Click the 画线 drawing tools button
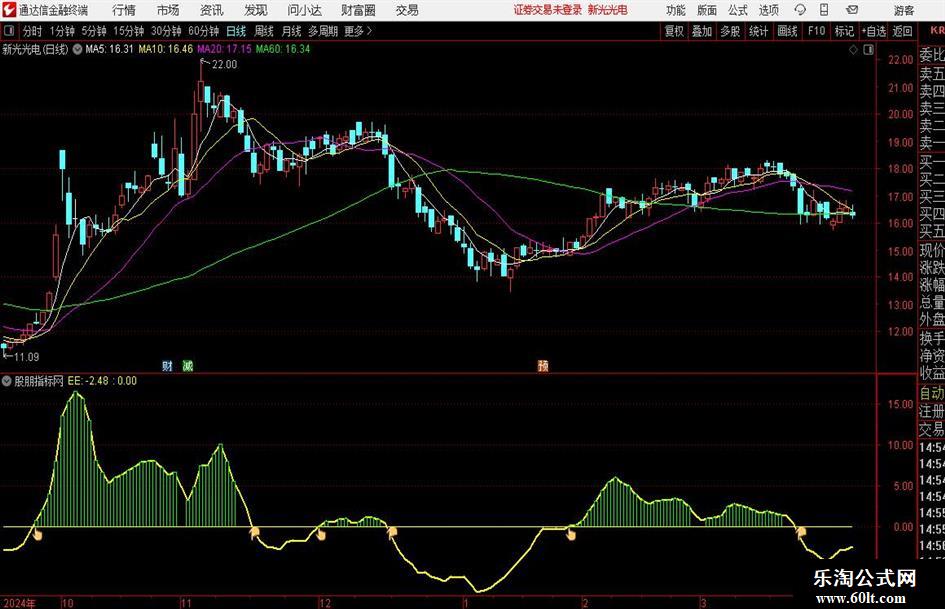 pyautogui.click(x=787, y=31)
